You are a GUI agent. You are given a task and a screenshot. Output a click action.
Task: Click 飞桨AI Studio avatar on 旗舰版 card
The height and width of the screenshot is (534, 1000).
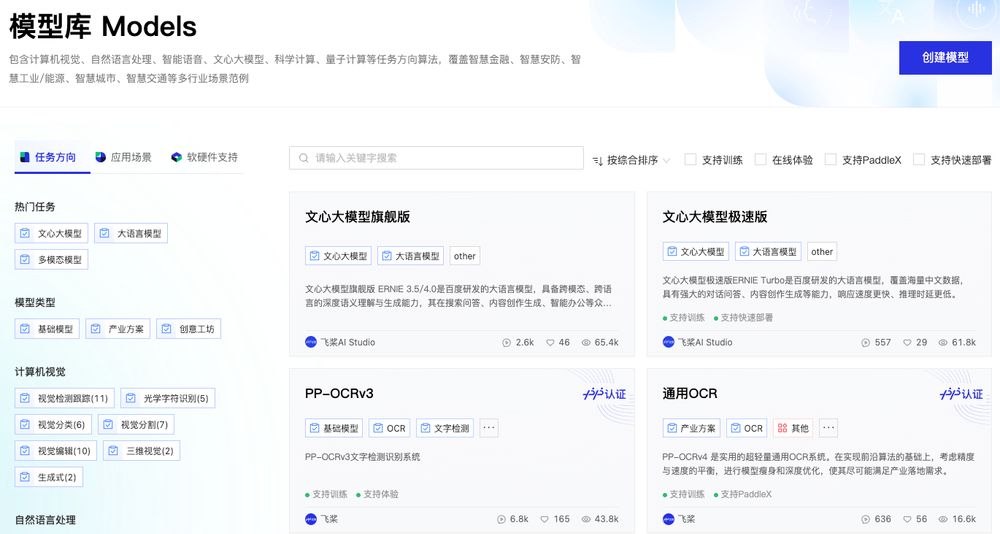[x=311, y=342]
